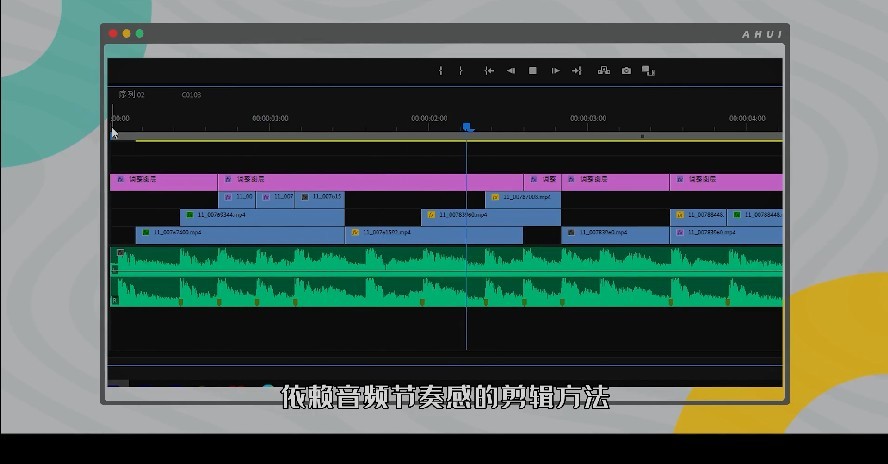The height and width of the screenshot is (464, 888).
Task: Go to In point button
Action: tap(489, 71)
